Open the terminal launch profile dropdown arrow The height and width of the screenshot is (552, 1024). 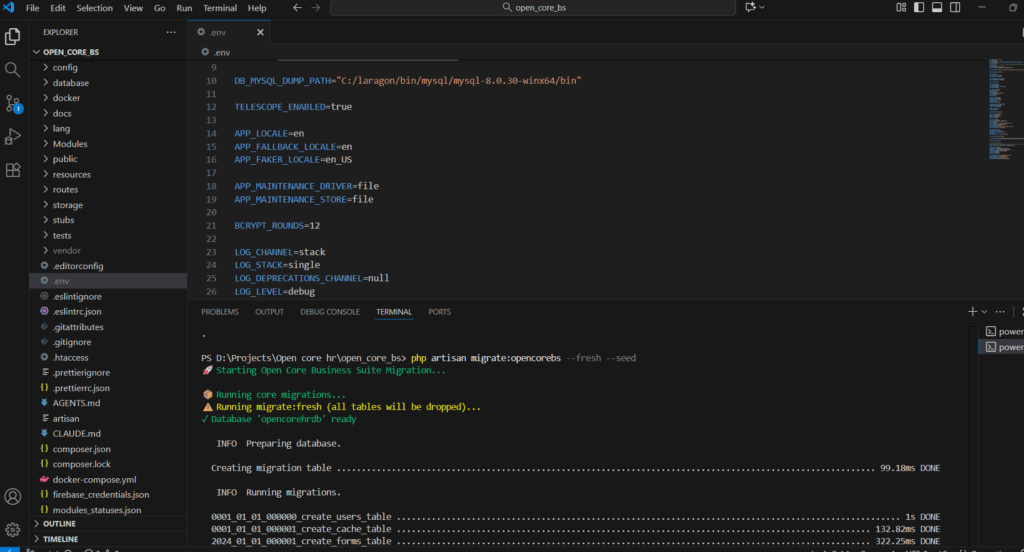tap(984, 312)
